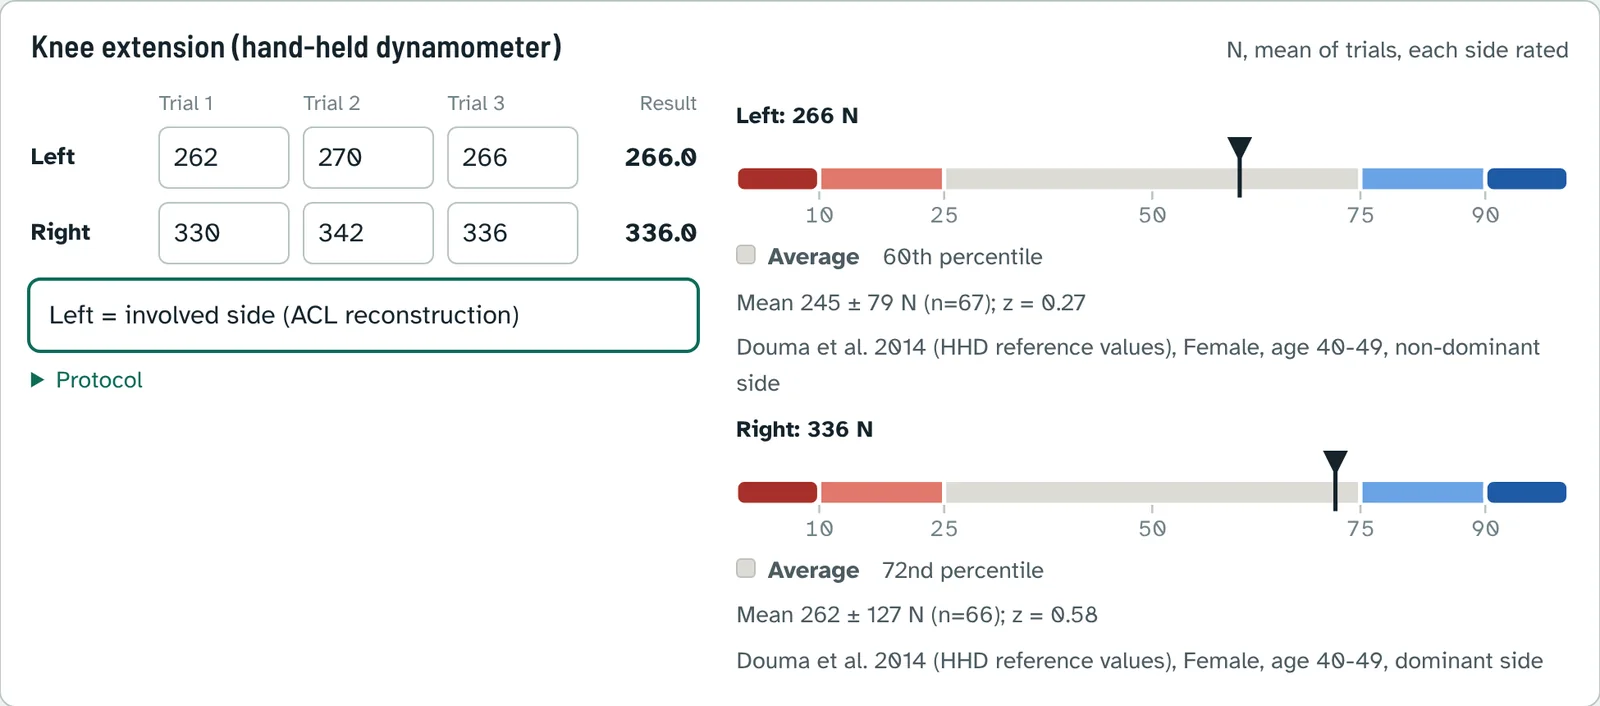This screenshot has height=706, width=1600.
Task: Click the involved side notes text box
Action: [x=363, y=315]
